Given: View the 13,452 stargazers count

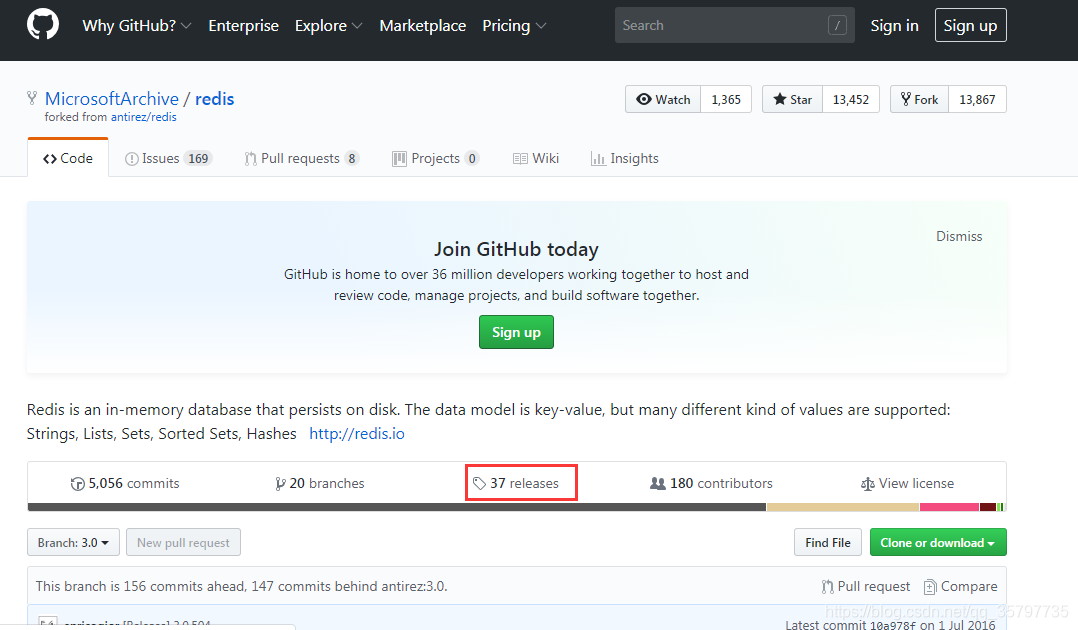Looking at the screenshot, I should (850, 99).
